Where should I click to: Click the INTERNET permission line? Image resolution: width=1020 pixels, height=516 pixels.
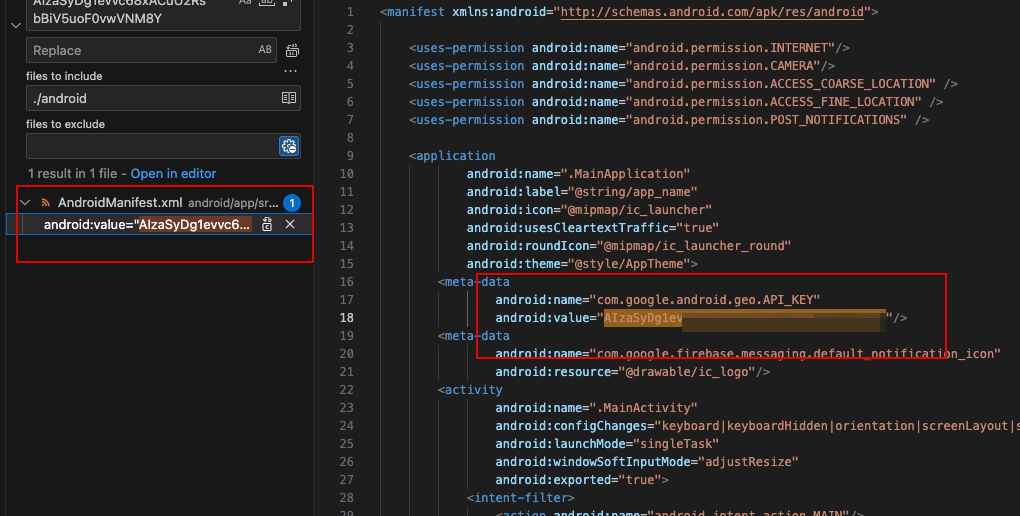coord(629,48)
